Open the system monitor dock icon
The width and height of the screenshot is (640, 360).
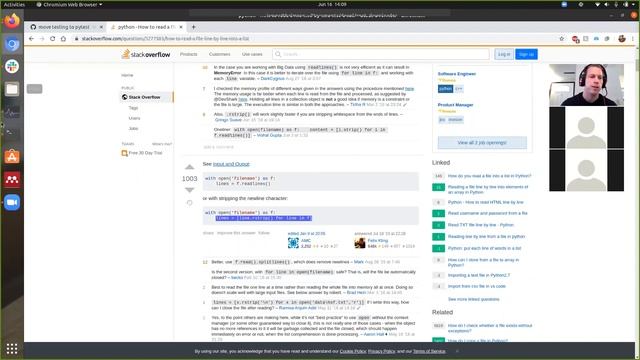coord(12,111)
